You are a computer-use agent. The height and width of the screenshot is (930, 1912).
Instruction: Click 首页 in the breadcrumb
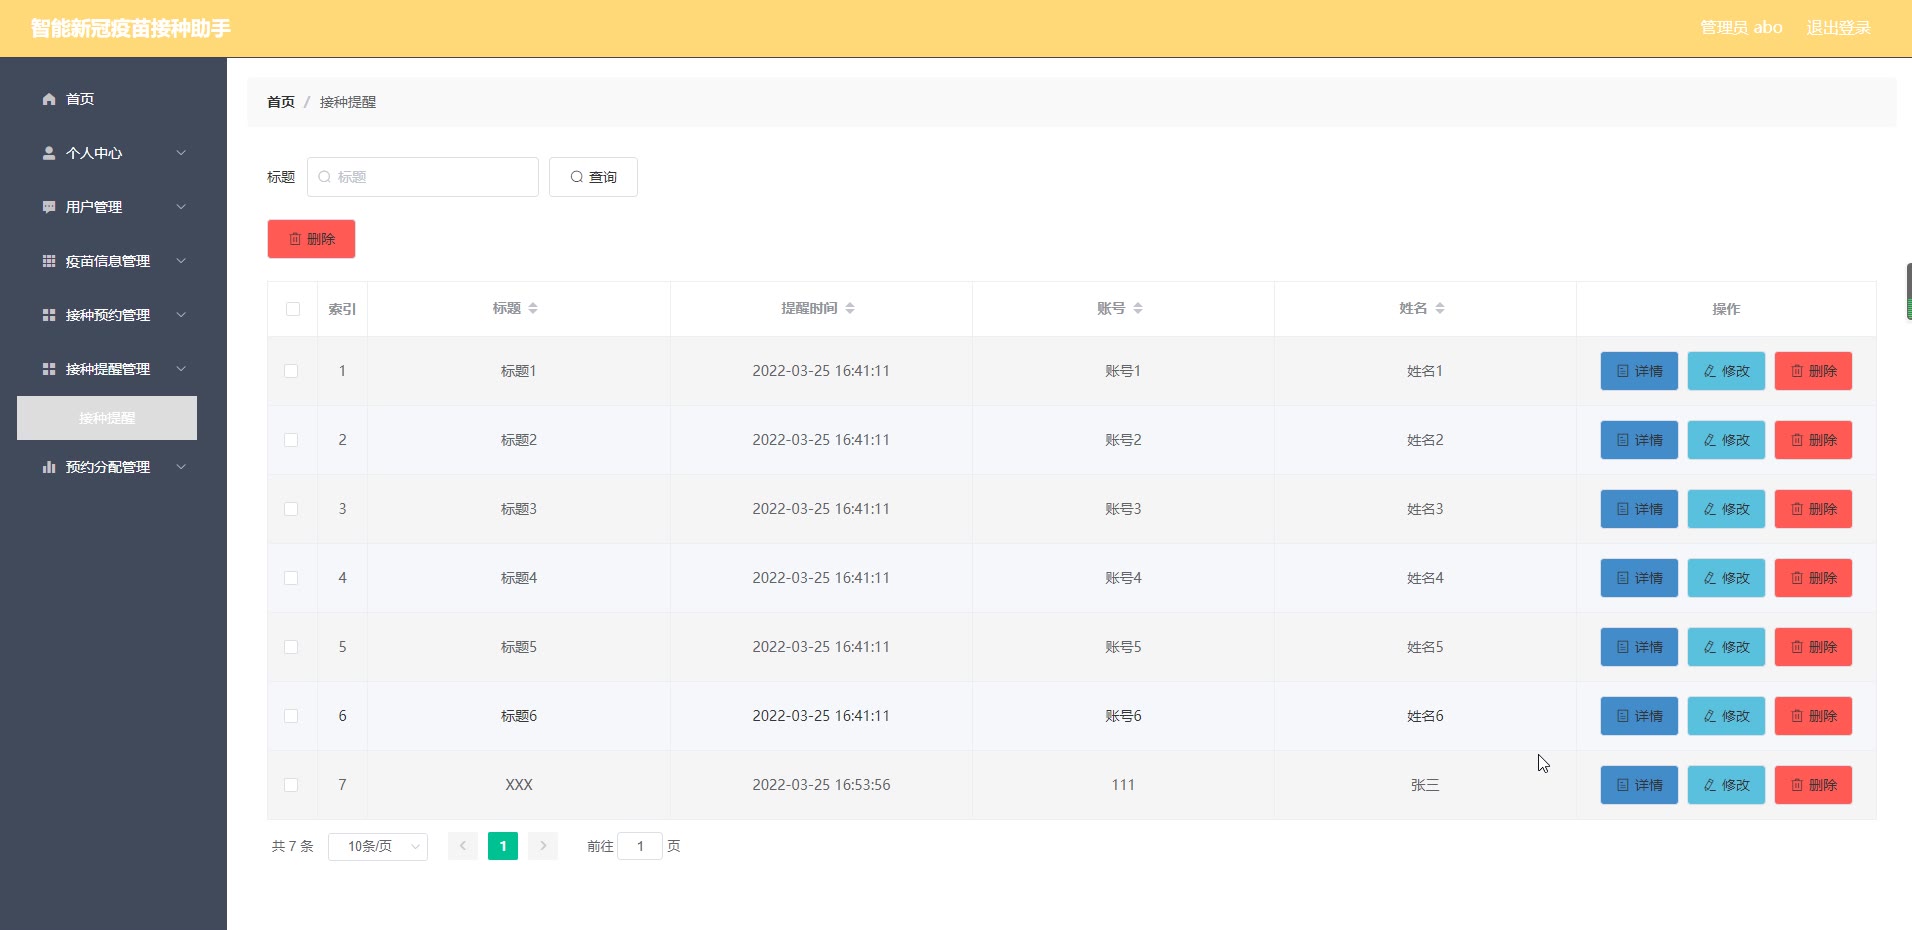281,102
